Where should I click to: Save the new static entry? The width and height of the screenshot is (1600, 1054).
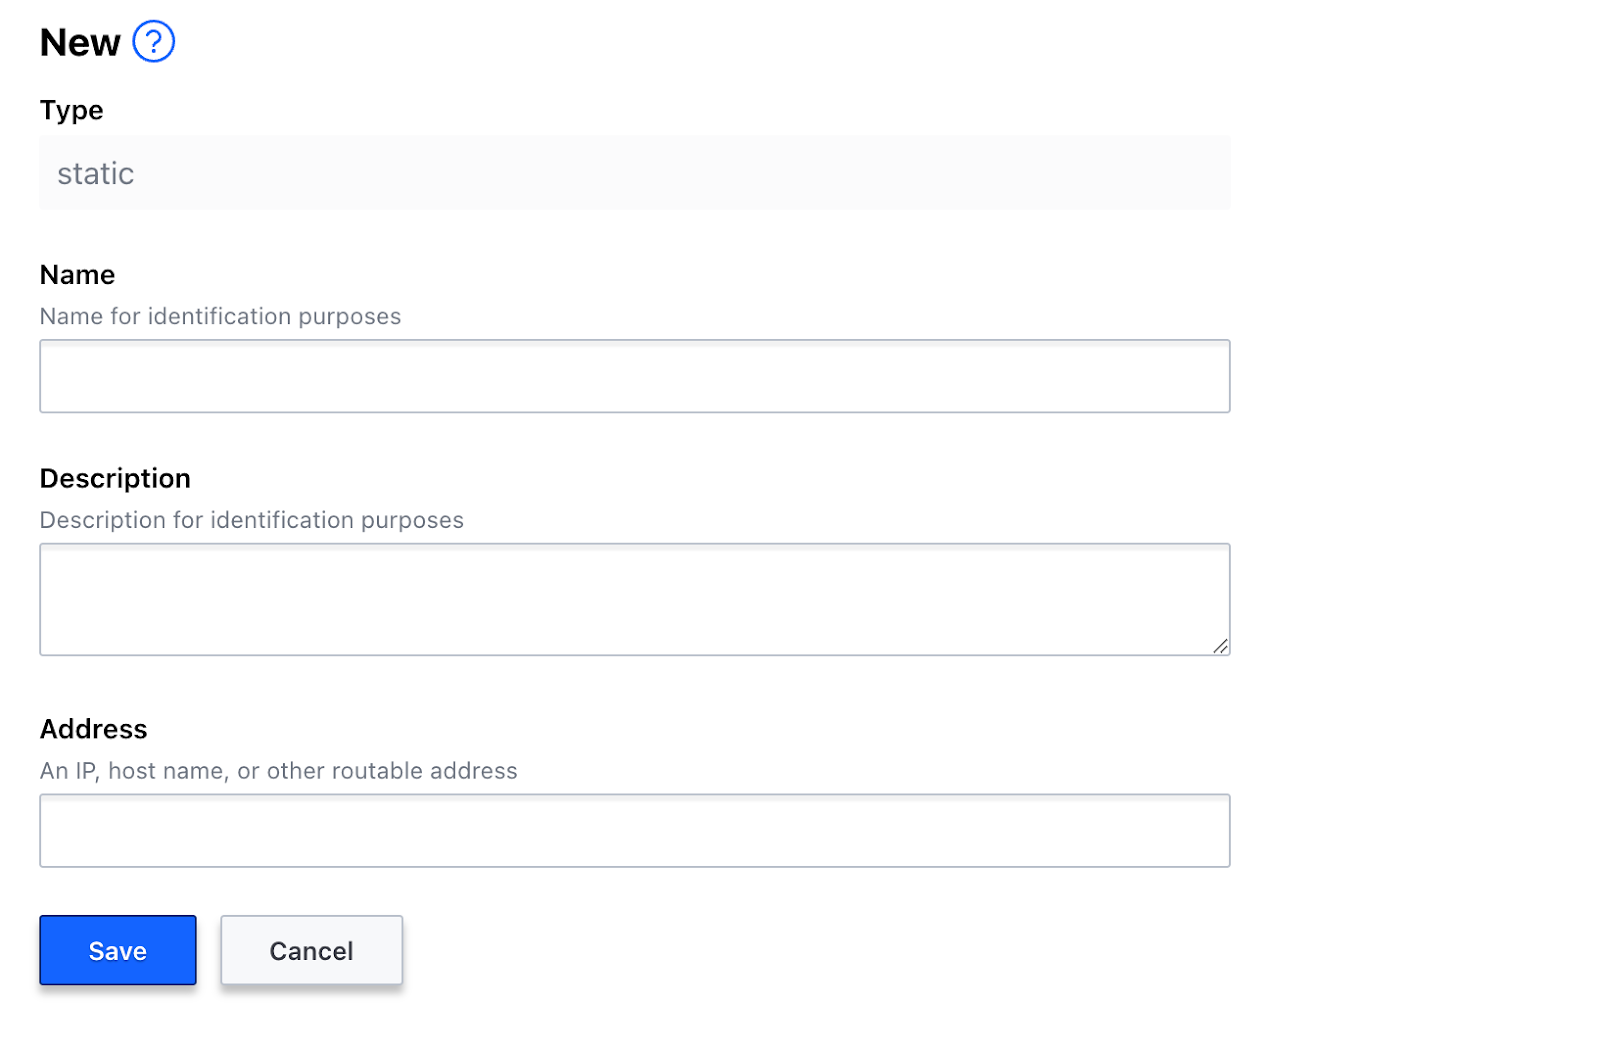(117, 950)
